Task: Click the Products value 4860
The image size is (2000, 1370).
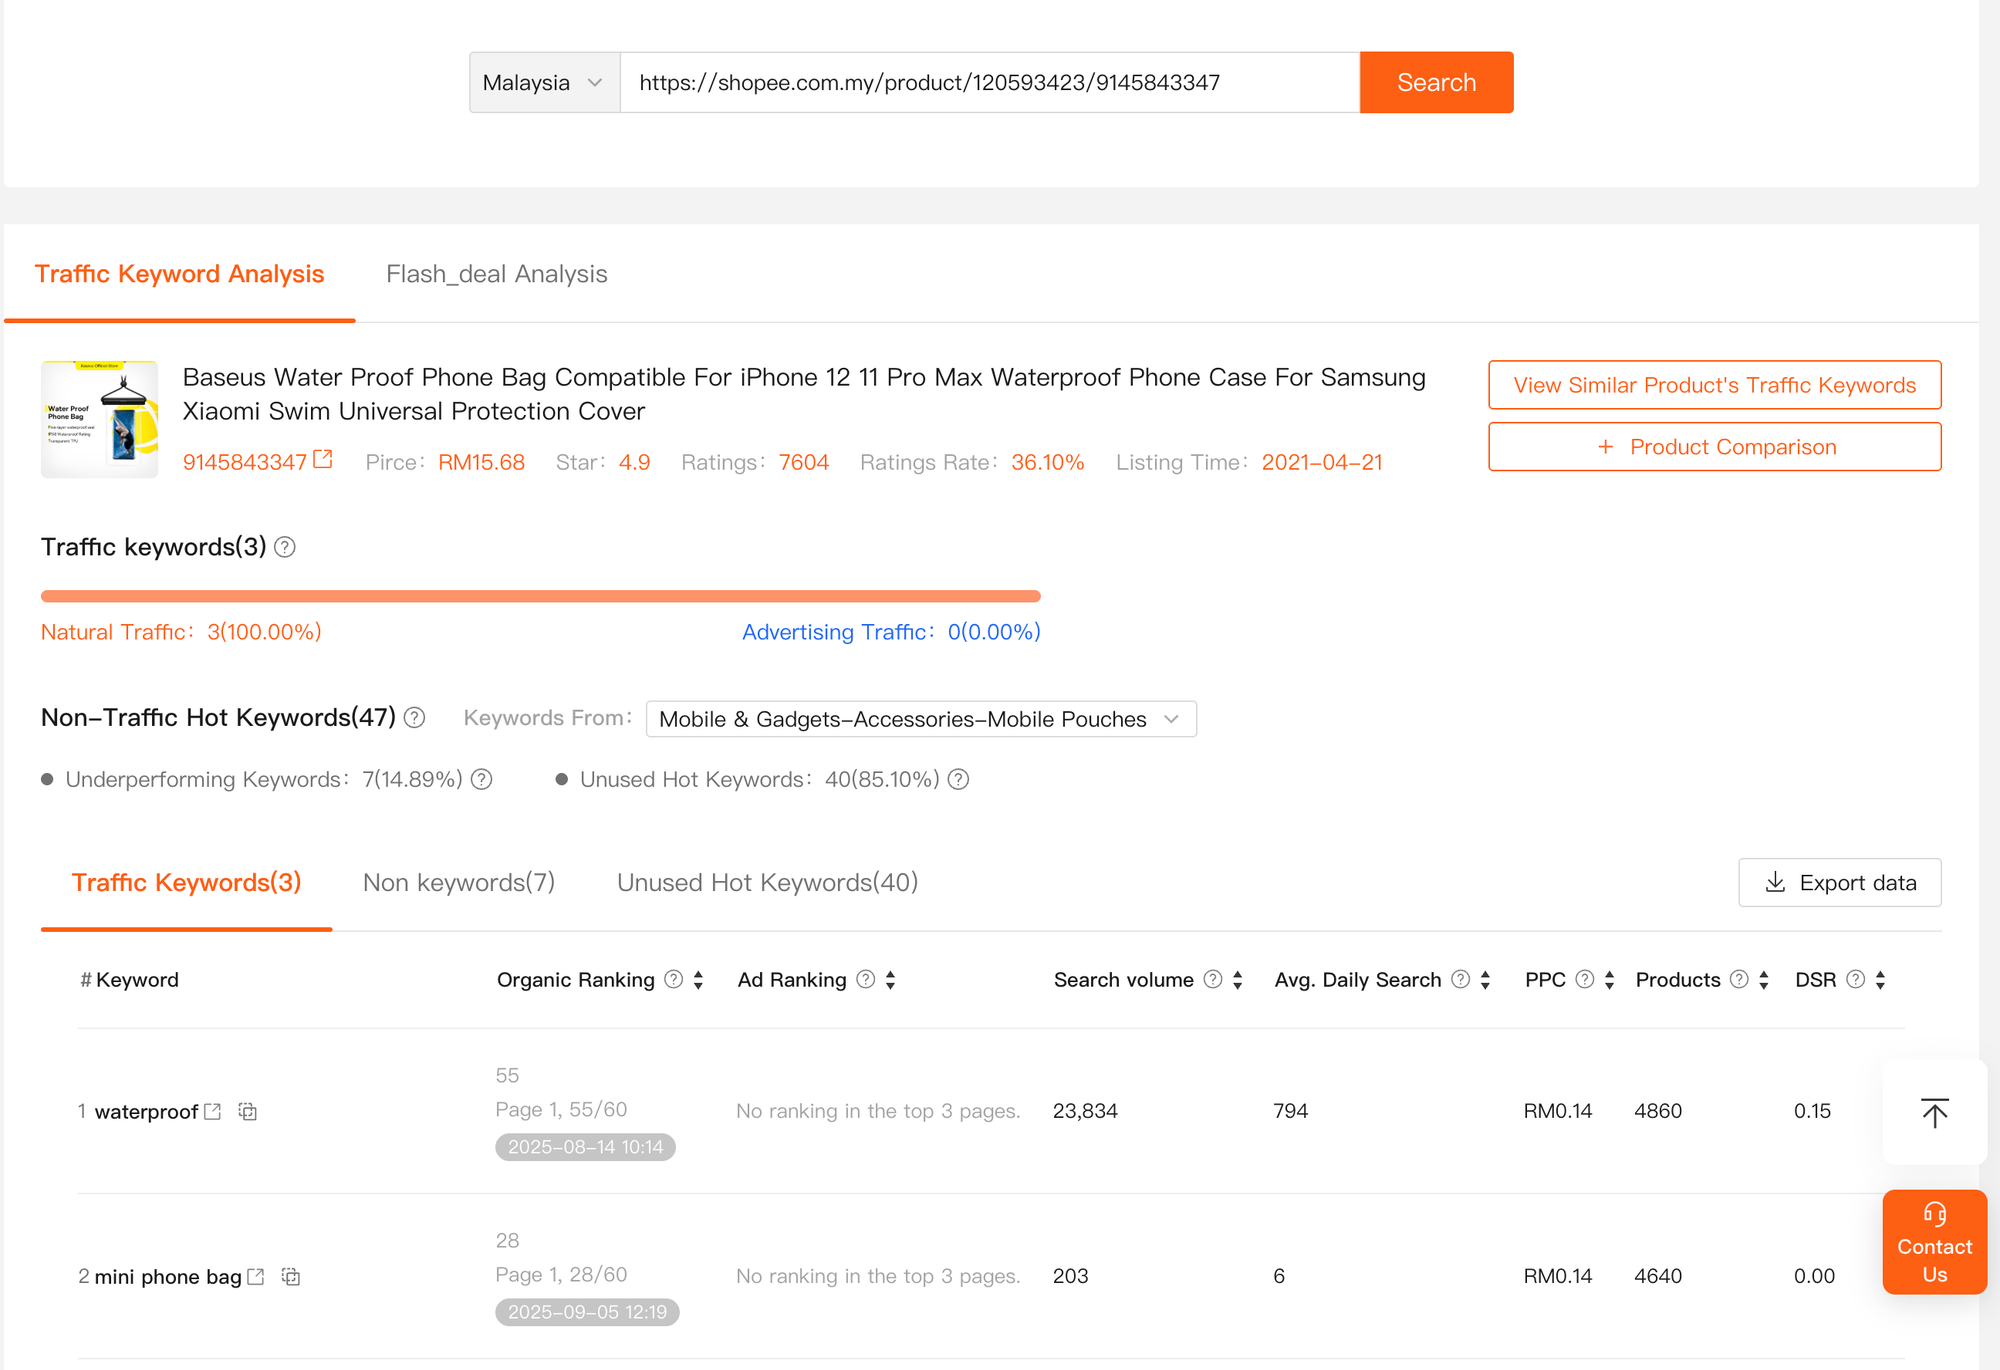Action: click(x=1658, y=1111)
